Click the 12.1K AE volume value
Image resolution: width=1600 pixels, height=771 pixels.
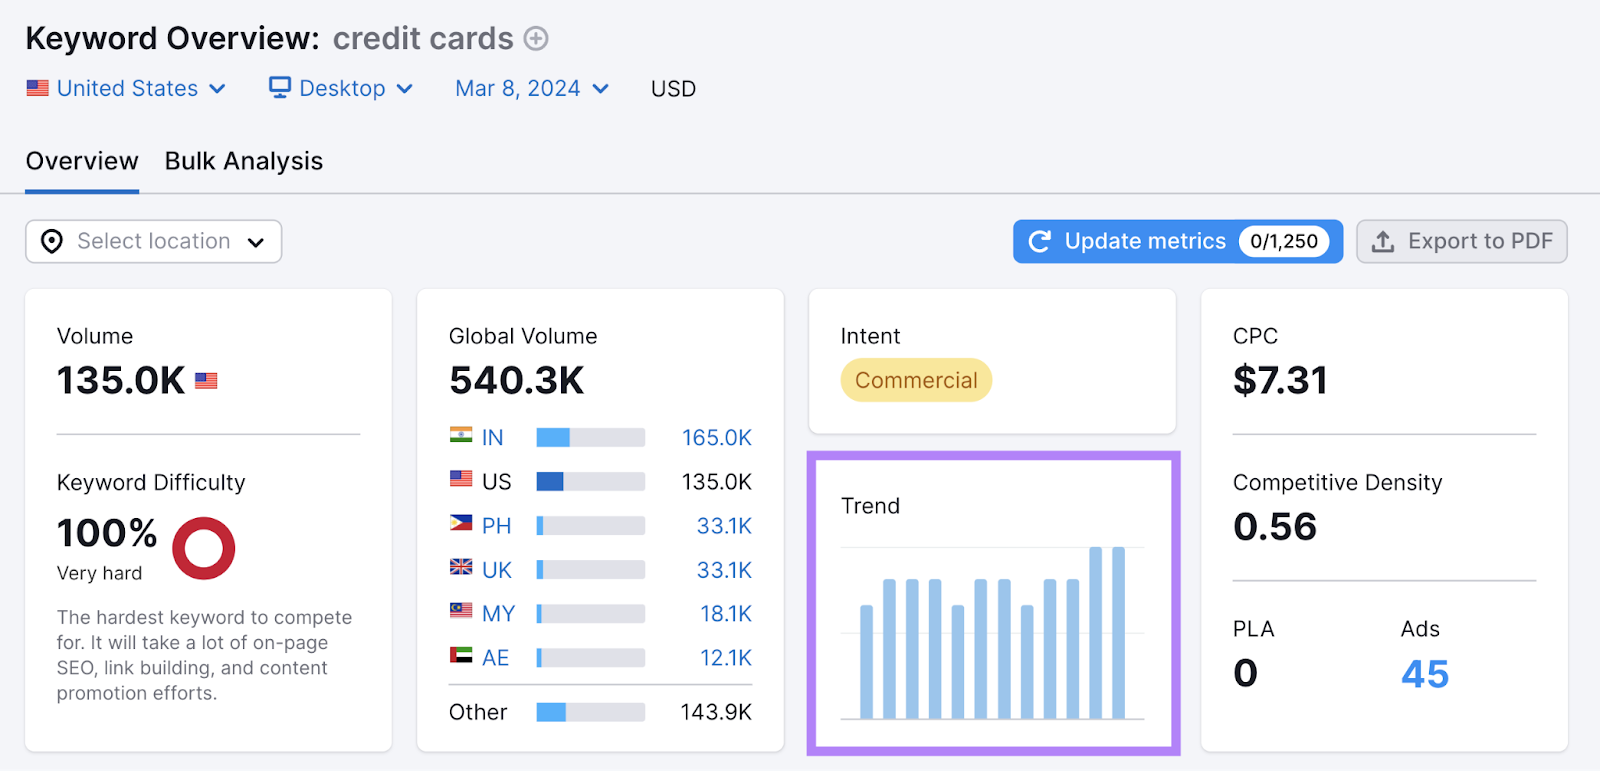click(x=726, y=658)
